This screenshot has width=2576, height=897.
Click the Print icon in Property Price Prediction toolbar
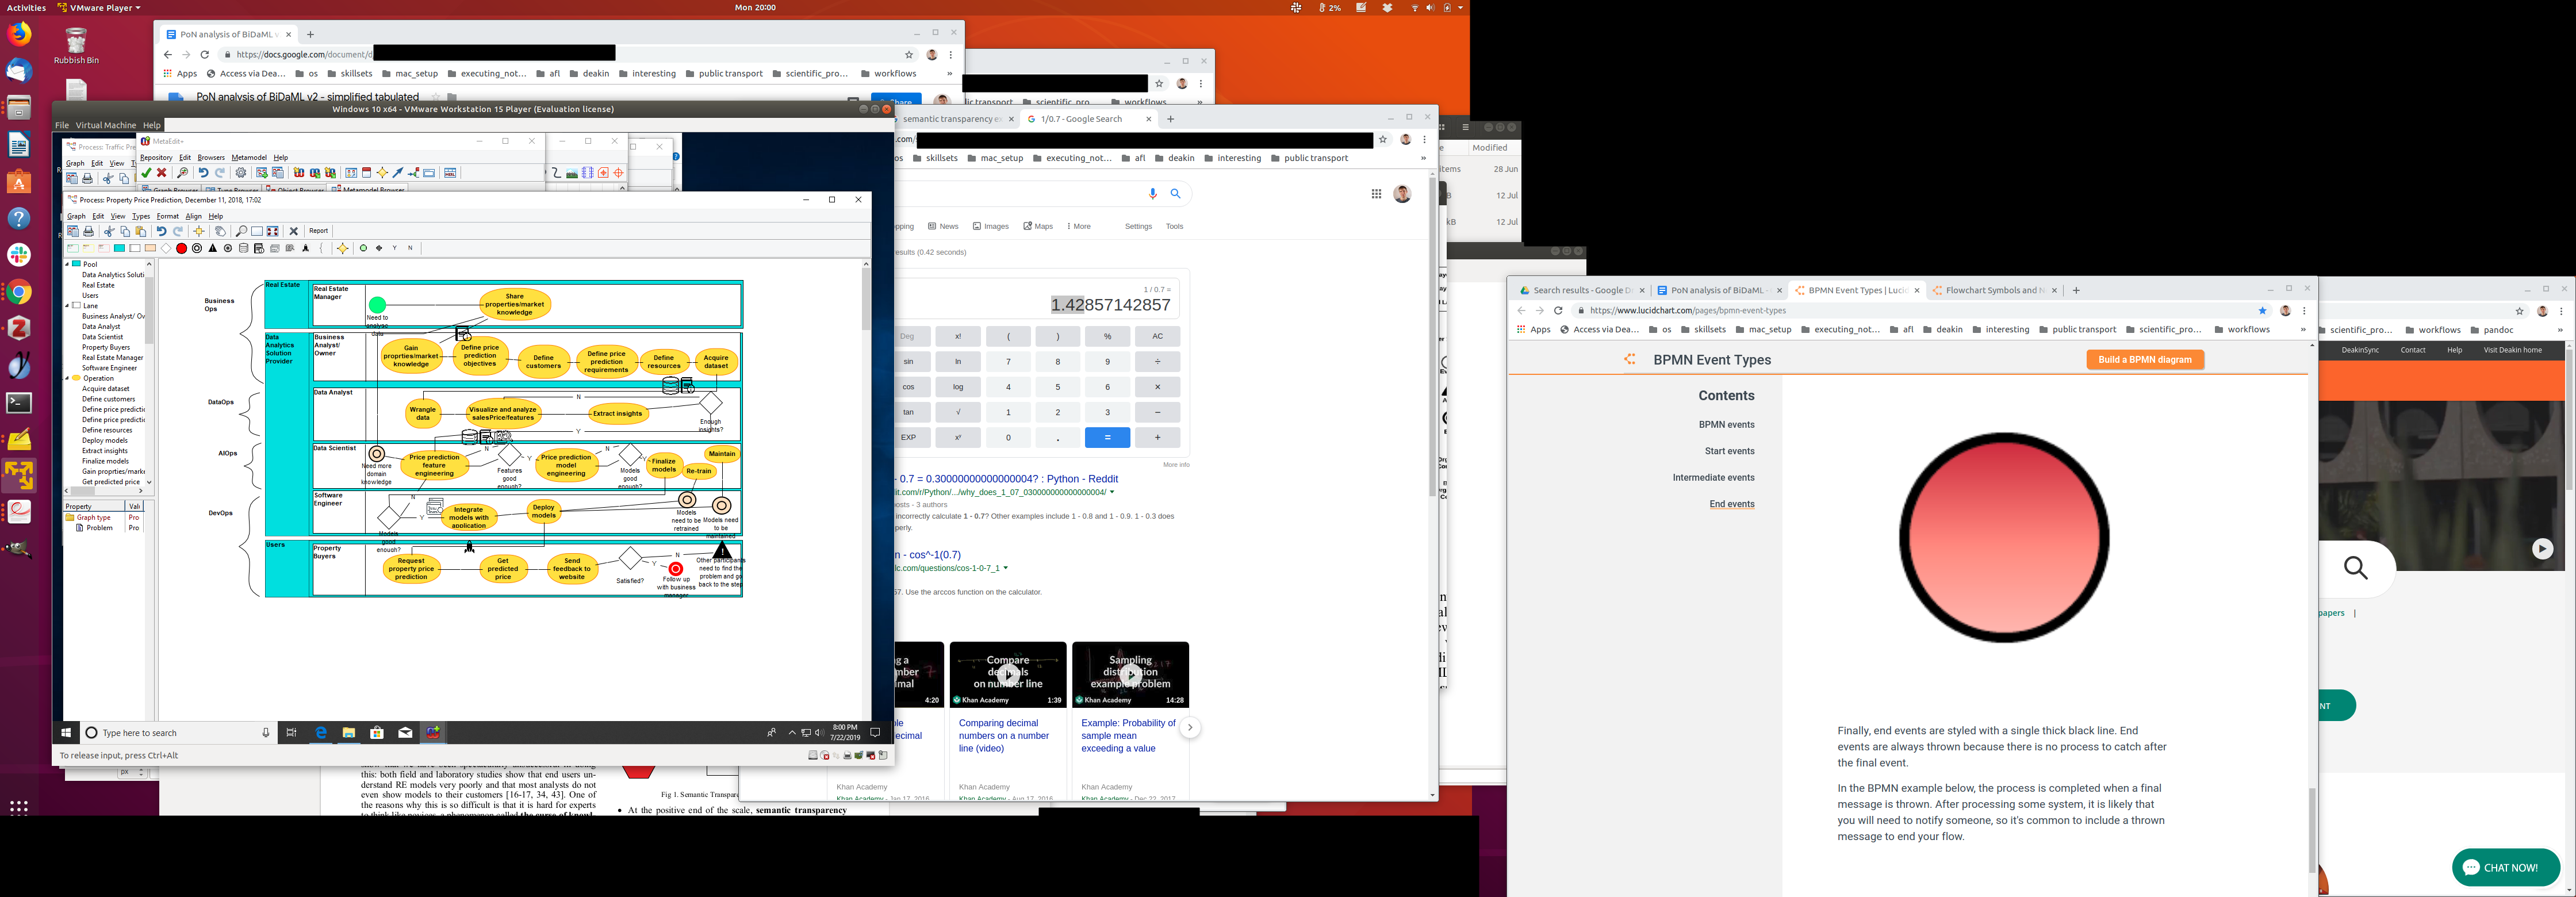(x=89, y=231)
